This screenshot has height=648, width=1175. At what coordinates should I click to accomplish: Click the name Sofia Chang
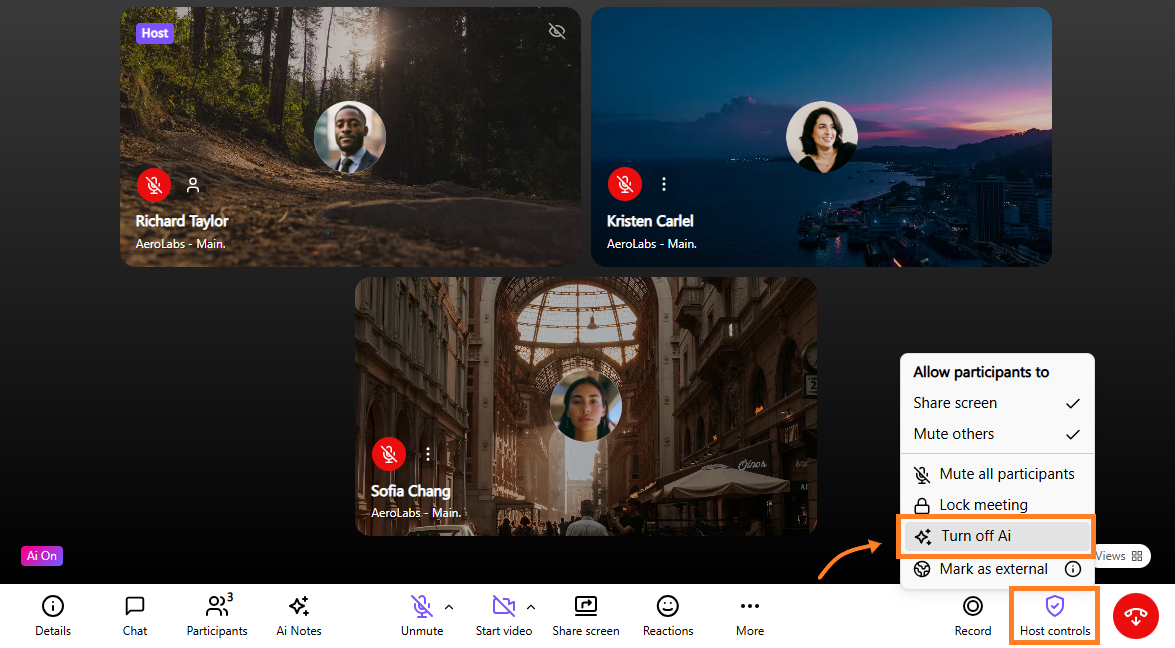pos(411,491)
